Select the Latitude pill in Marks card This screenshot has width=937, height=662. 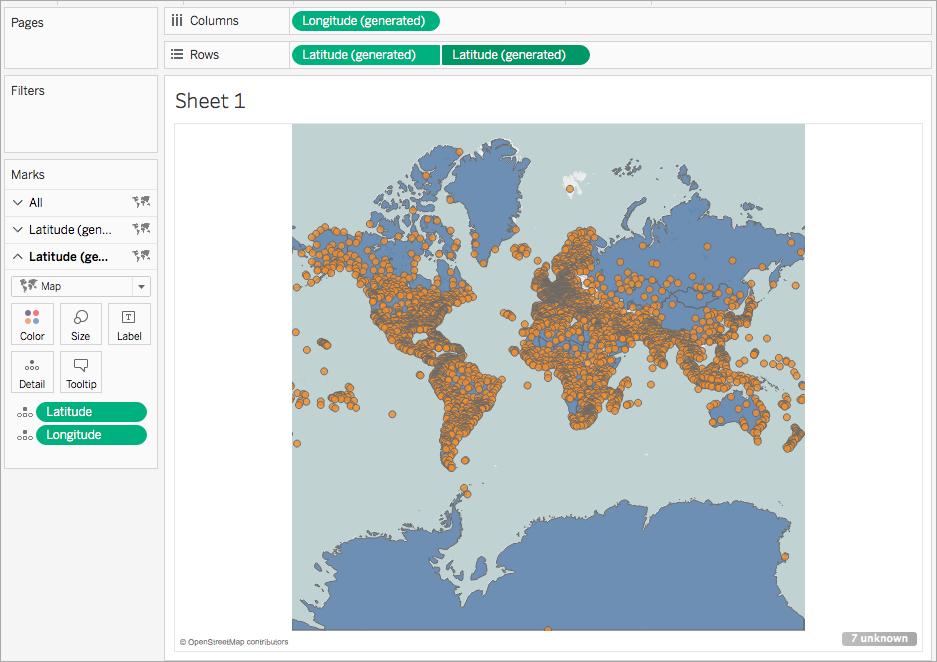(x=91, y=412)
